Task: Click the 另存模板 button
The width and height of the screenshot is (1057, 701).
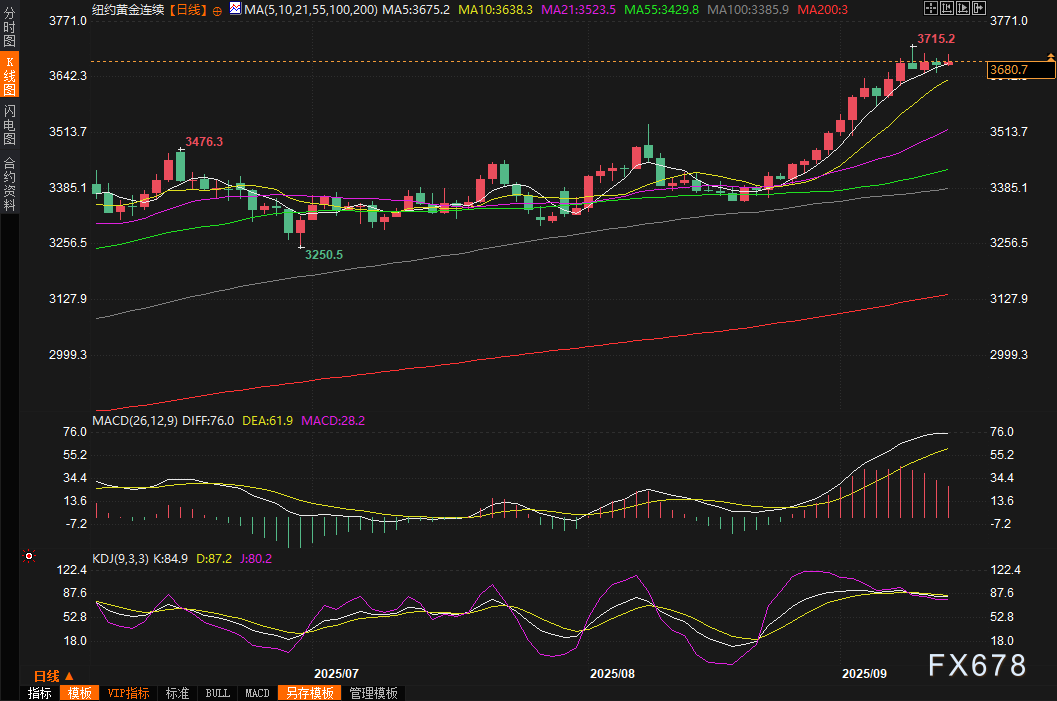Action: (x=308, y=693)
